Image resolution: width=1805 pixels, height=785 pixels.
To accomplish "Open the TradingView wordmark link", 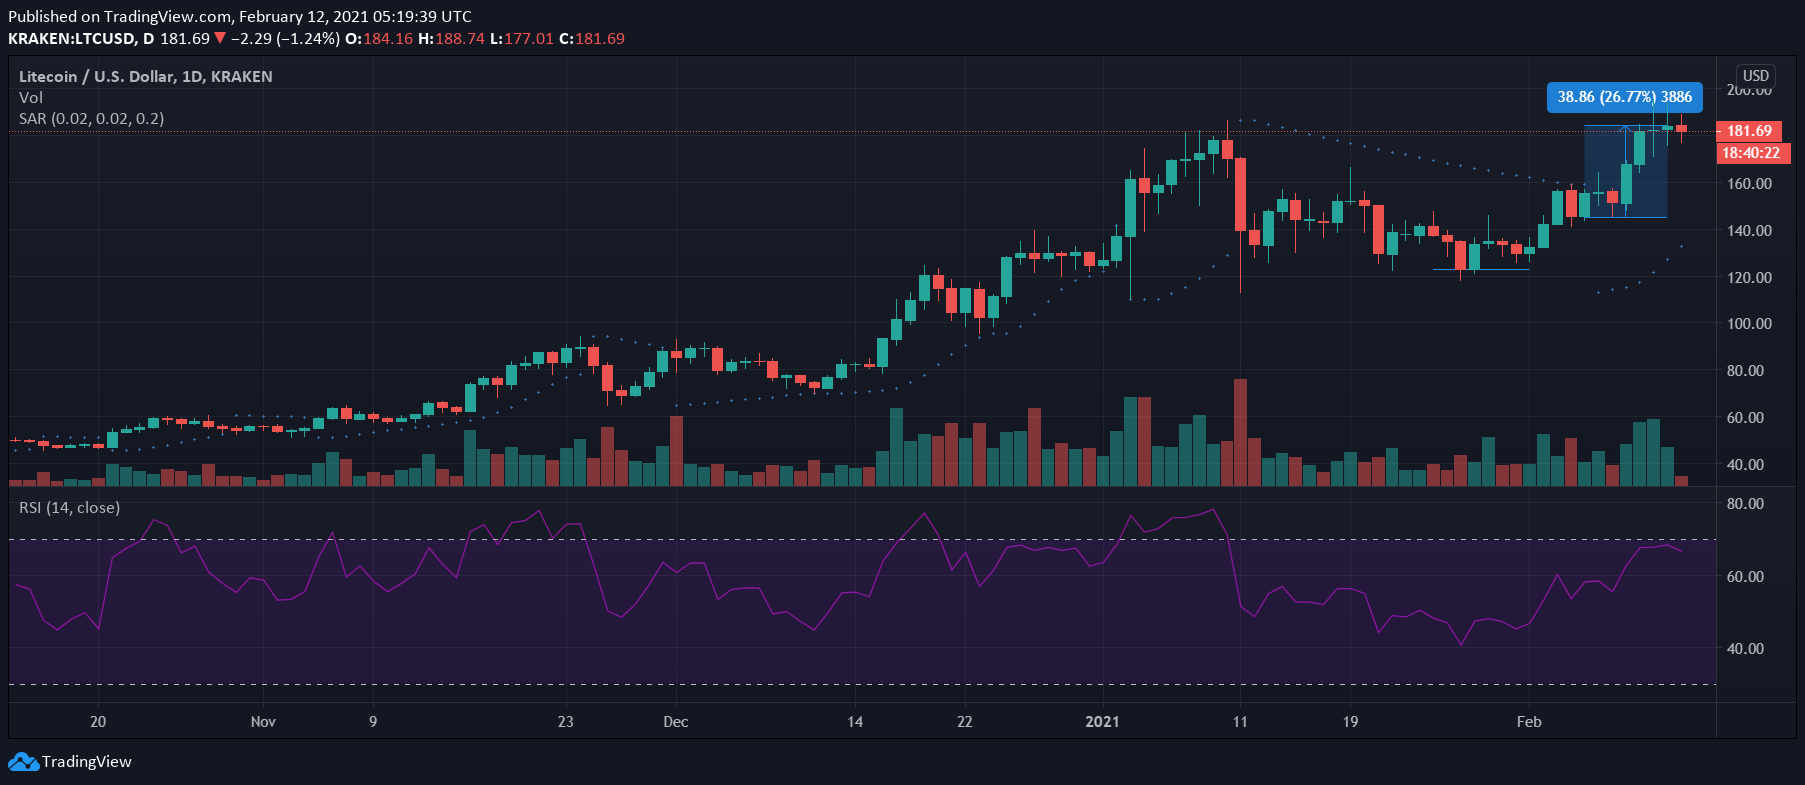I will click(x=87, y=762).
